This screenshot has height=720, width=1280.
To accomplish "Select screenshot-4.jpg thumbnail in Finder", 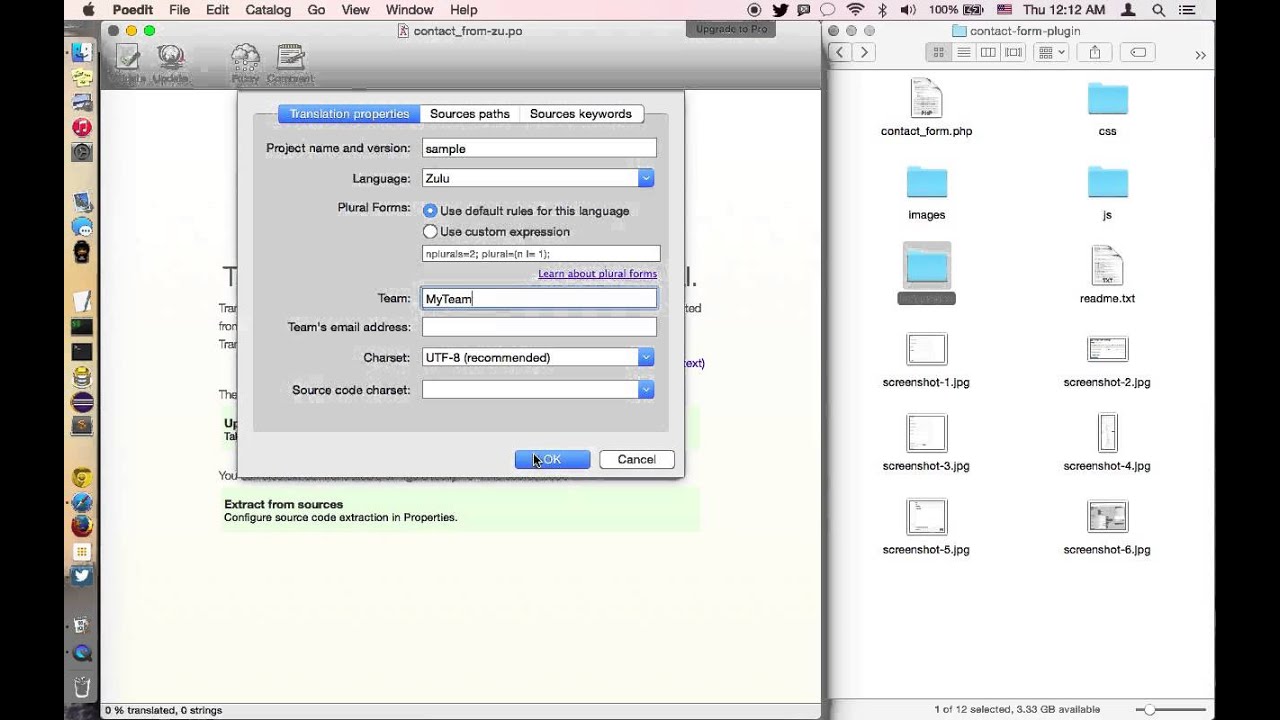I will (1107, 433).
